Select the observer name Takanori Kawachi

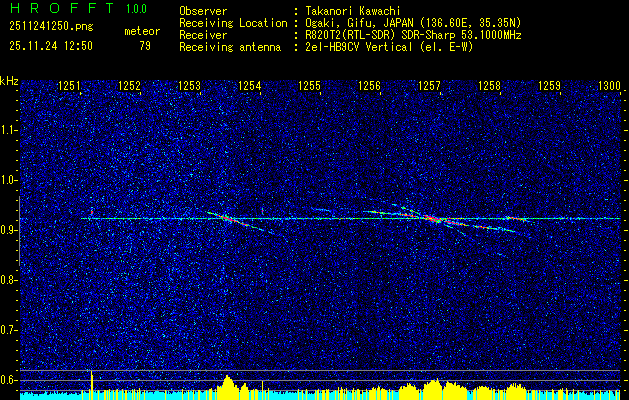coord(352,11)
